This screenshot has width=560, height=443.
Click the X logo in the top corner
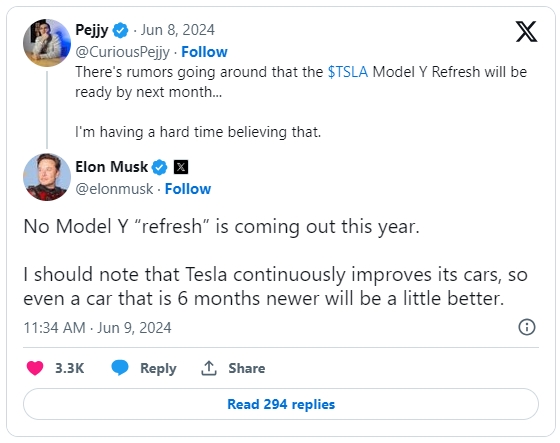[x=526, y=31]
